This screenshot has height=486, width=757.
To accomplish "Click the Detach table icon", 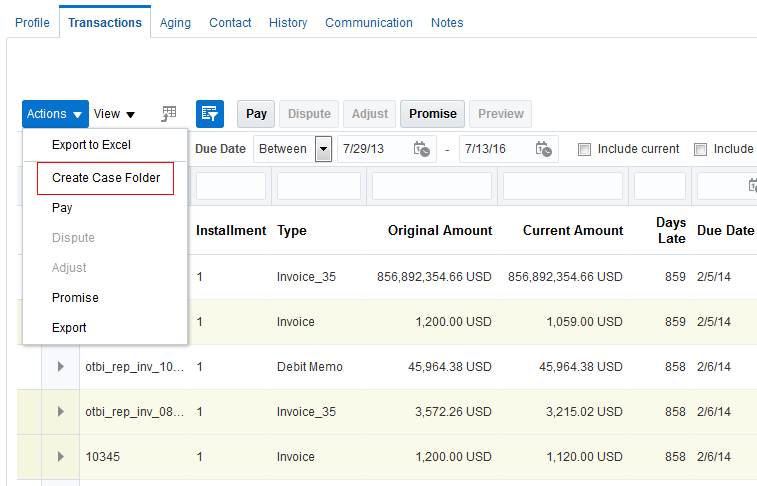I will [x=169, y=114].
